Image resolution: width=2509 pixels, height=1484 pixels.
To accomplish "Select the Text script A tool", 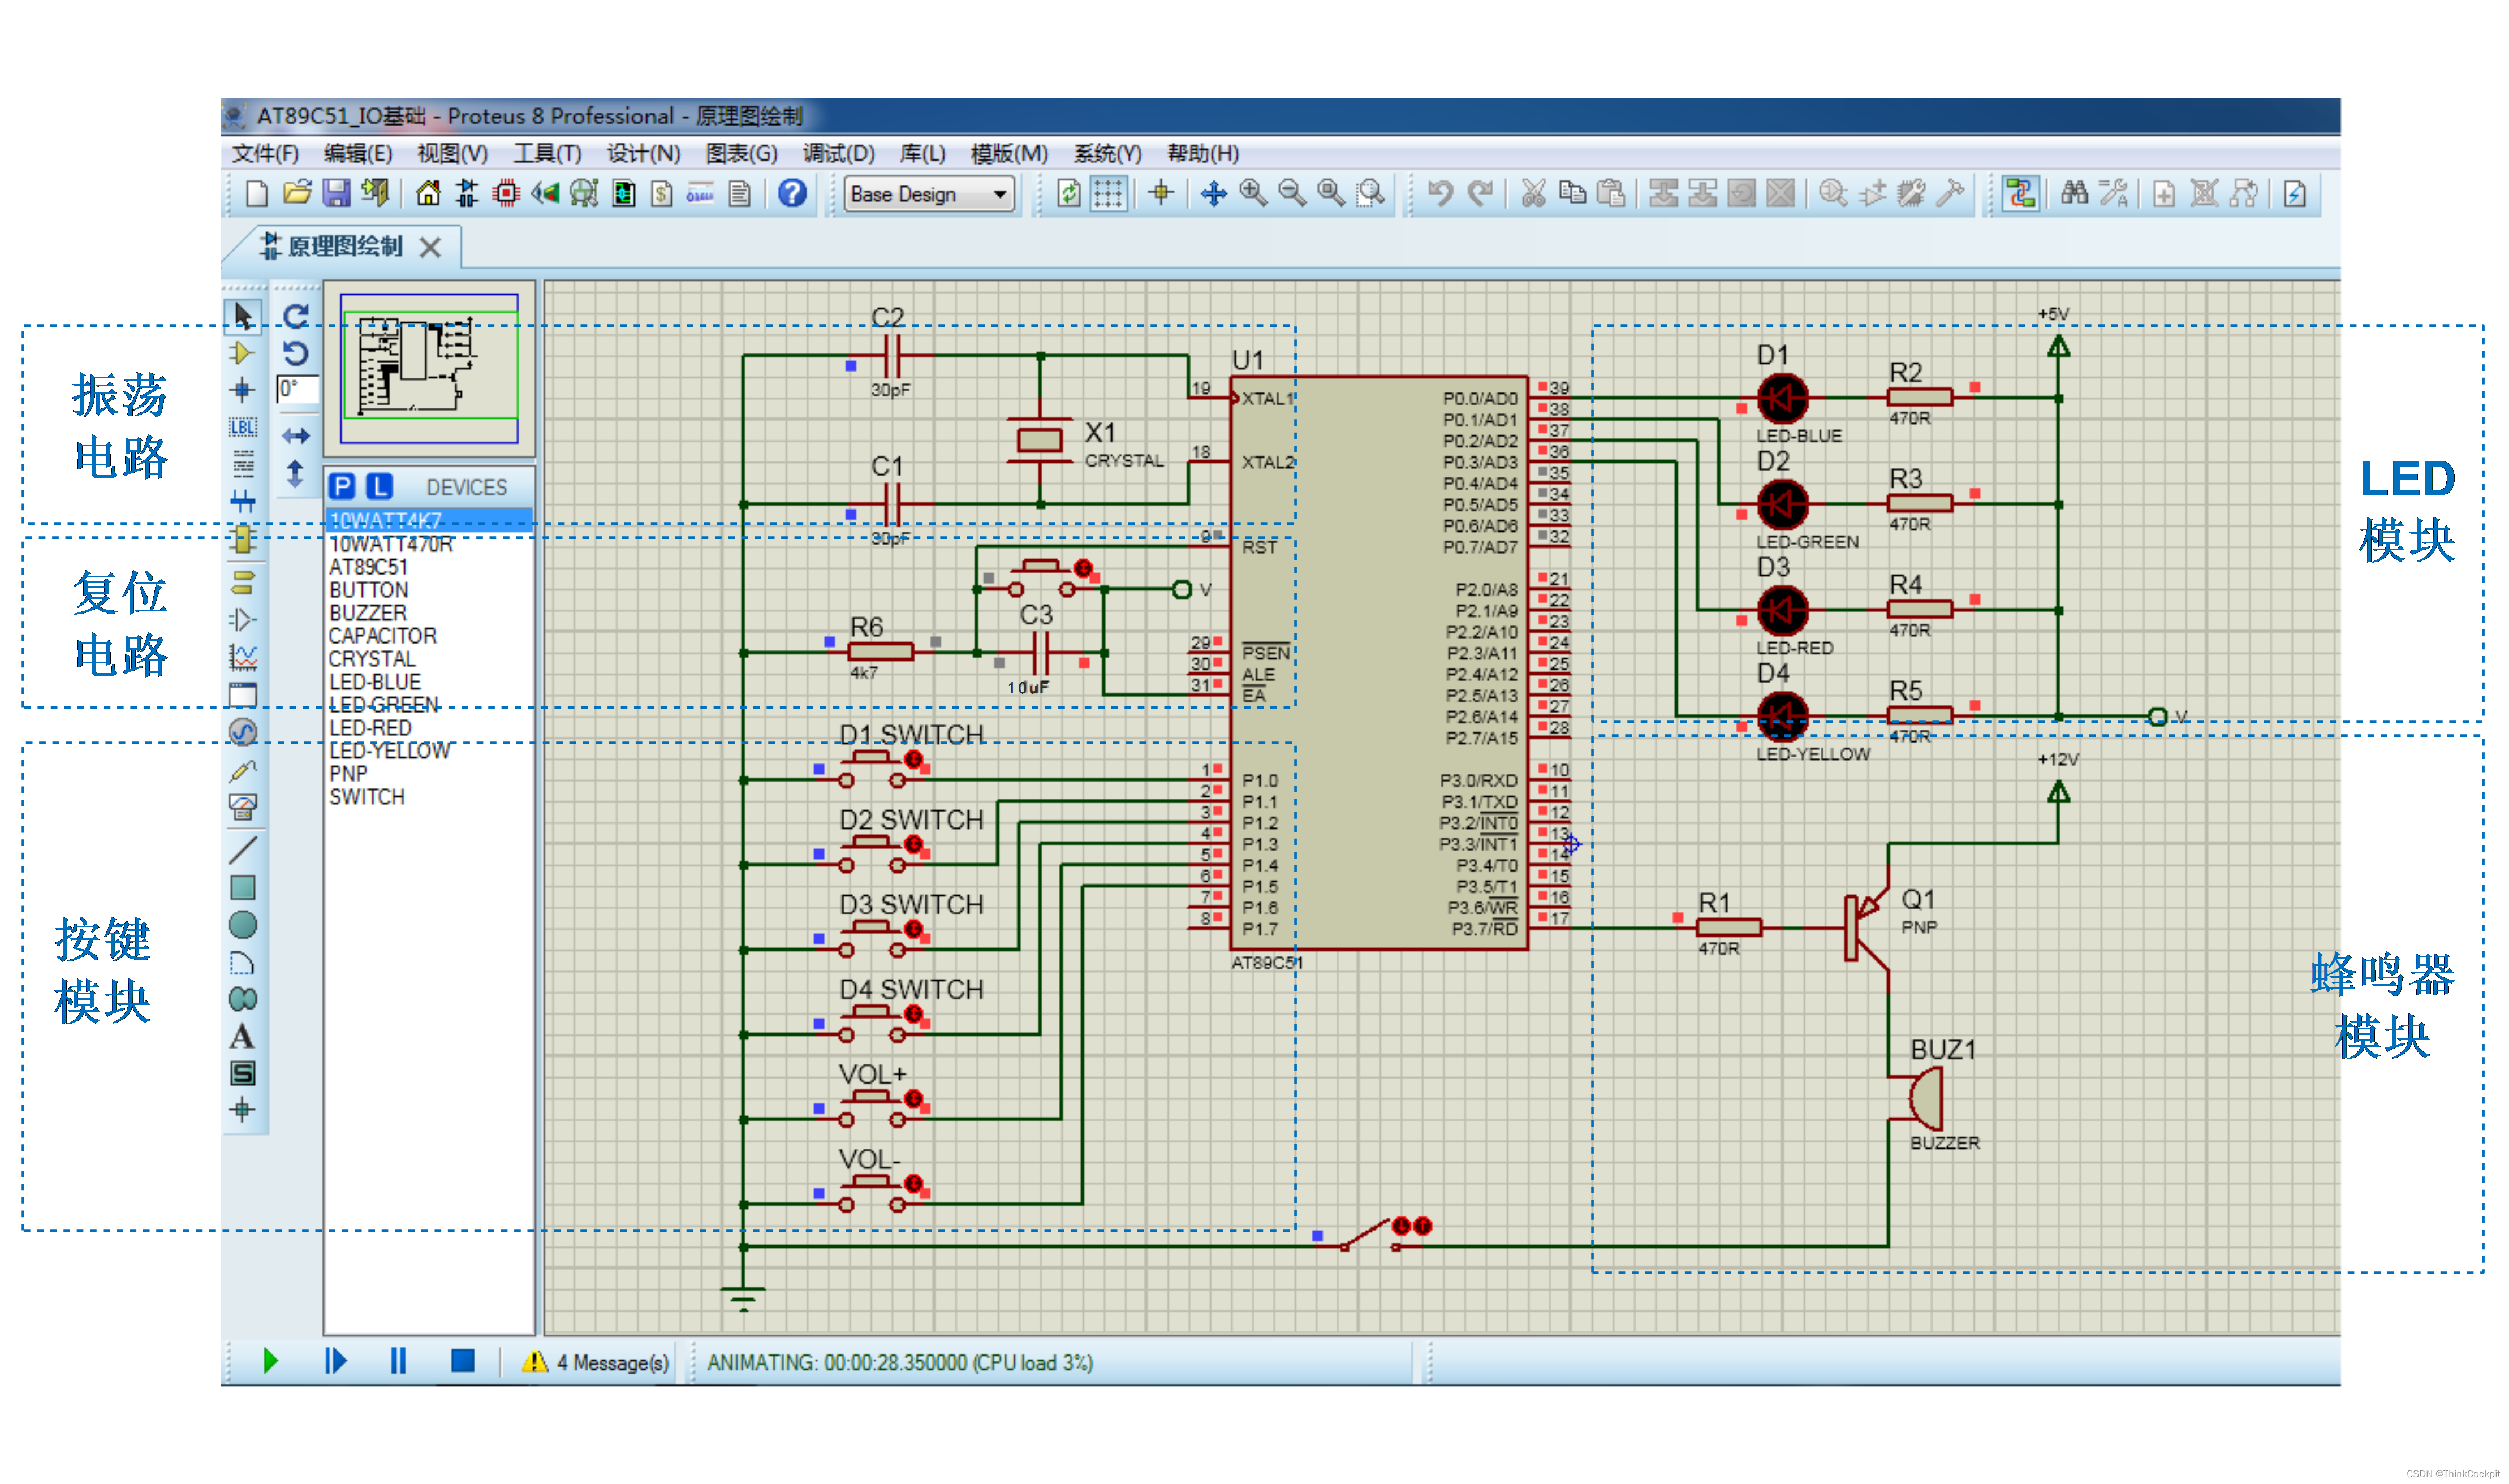I will [241, 1036].
